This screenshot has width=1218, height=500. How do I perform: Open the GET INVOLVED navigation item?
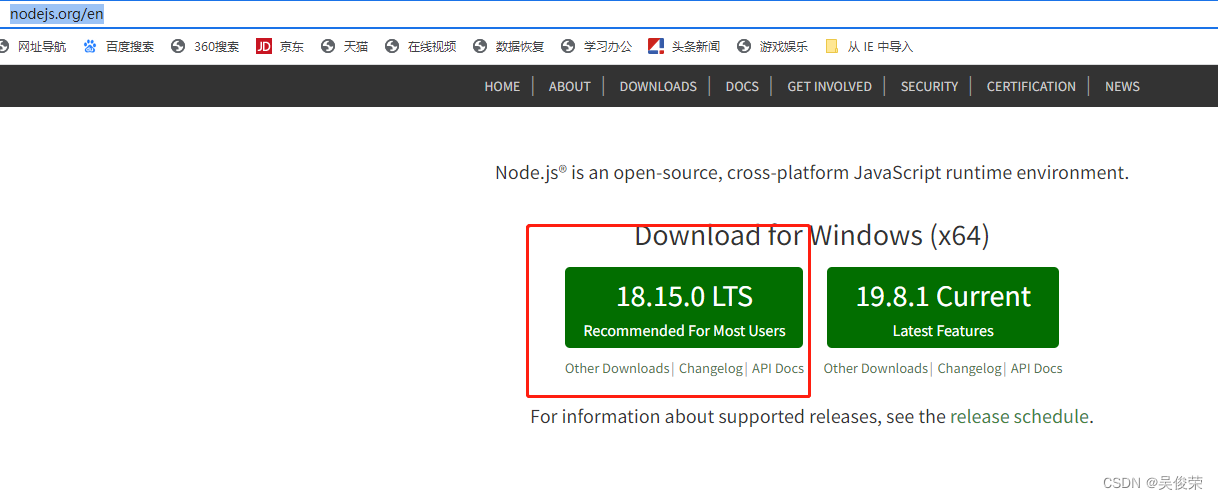click(x=829, y=87)
